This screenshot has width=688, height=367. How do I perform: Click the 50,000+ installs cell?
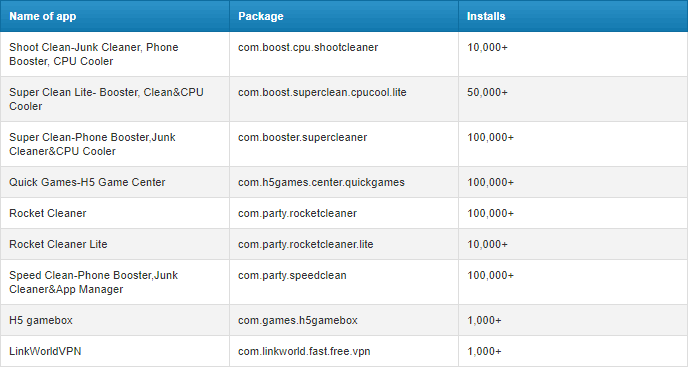(x=573, y=99)
